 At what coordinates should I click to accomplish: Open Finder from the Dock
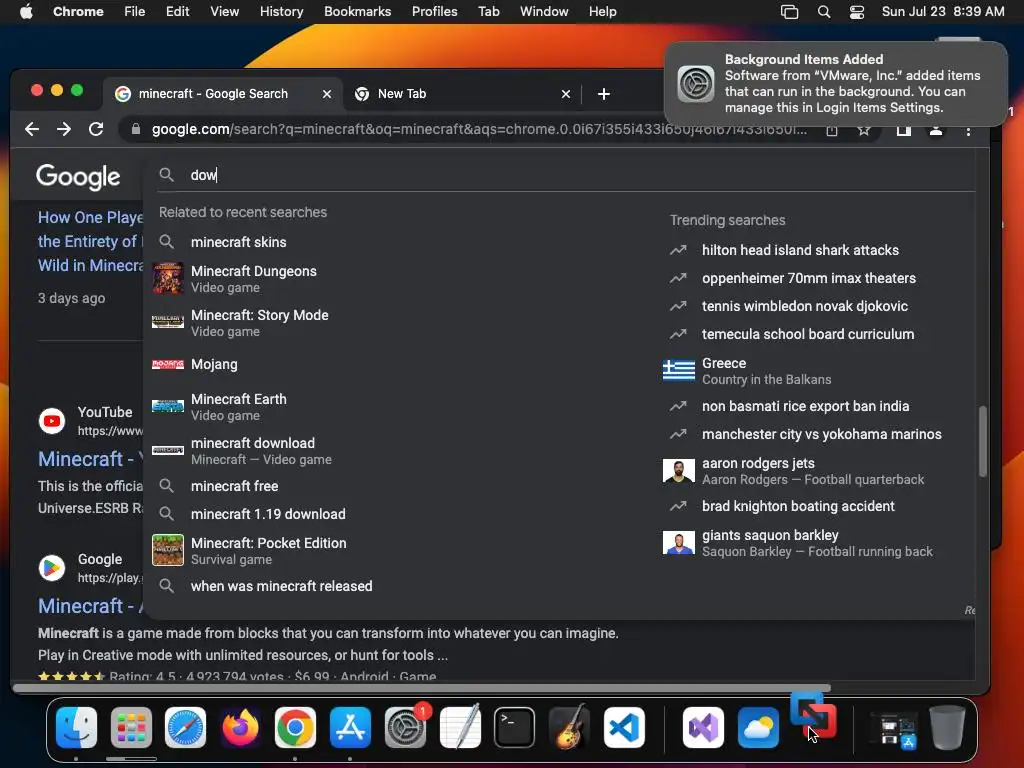(x=76, y=727)
